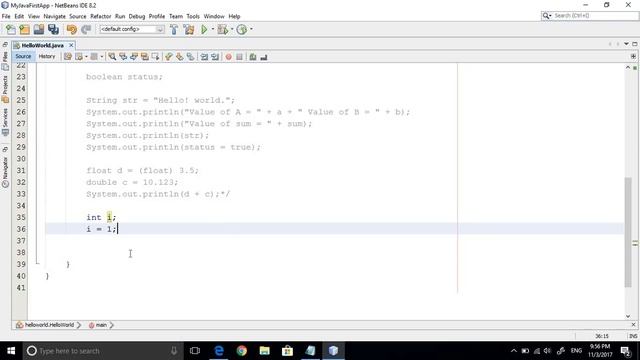Toggle Highlight Search in editor toolbar
The height and width of the screenshot is (360, 640).
145,57
